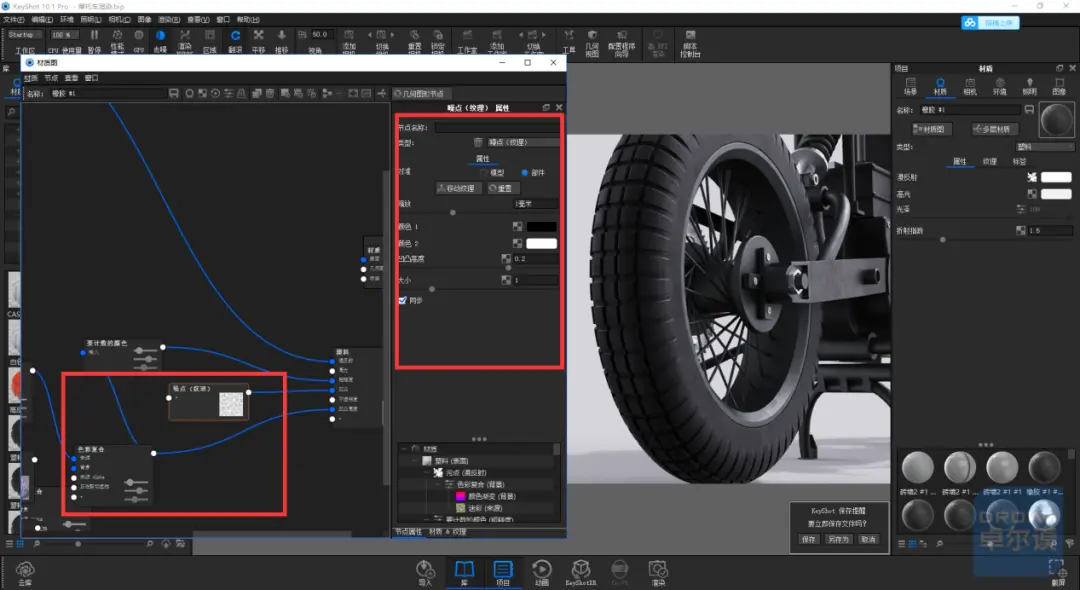Uncheck the 同步 sync checkbox
Screen dimensions: 1080x590
403,300
